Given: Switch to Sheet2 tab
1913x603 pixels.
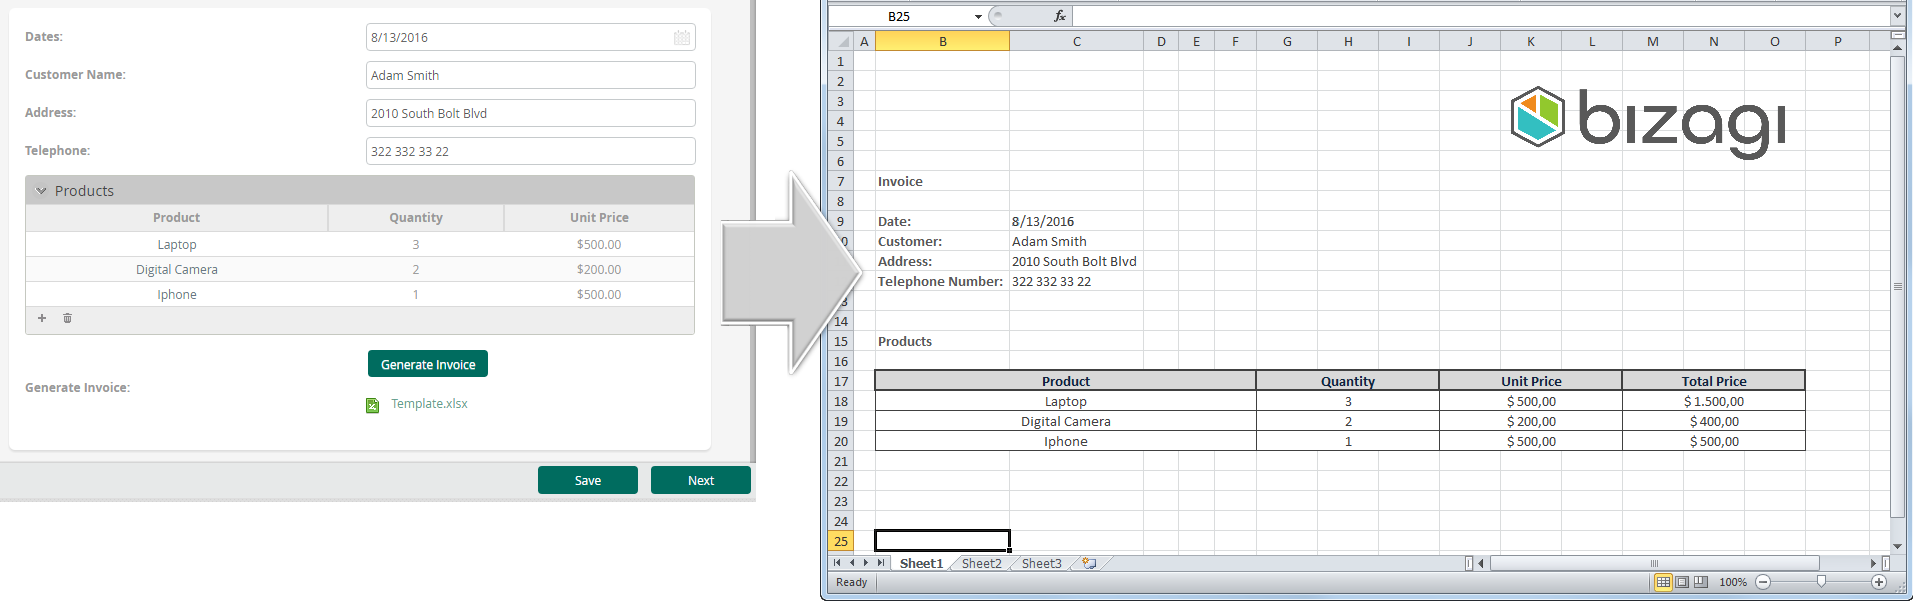Looking at the screenshot, I should point(981,563).
